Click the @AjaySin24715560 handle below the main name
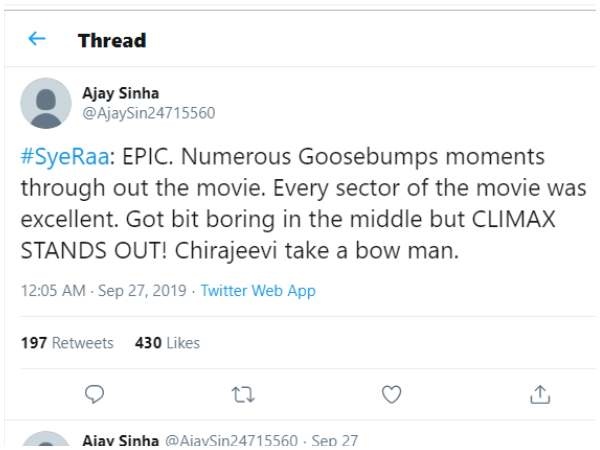Screen dimensions: 600x450 click(x=149, y=113)
